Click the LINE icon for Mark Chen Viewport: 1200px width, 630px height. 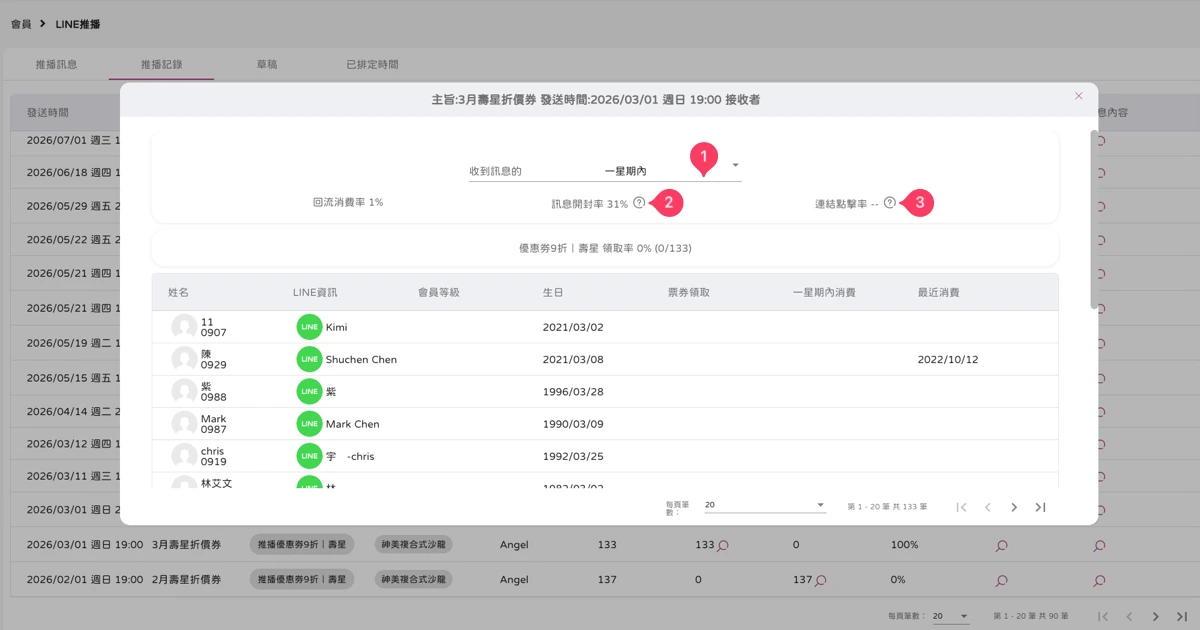click(309, 423)
